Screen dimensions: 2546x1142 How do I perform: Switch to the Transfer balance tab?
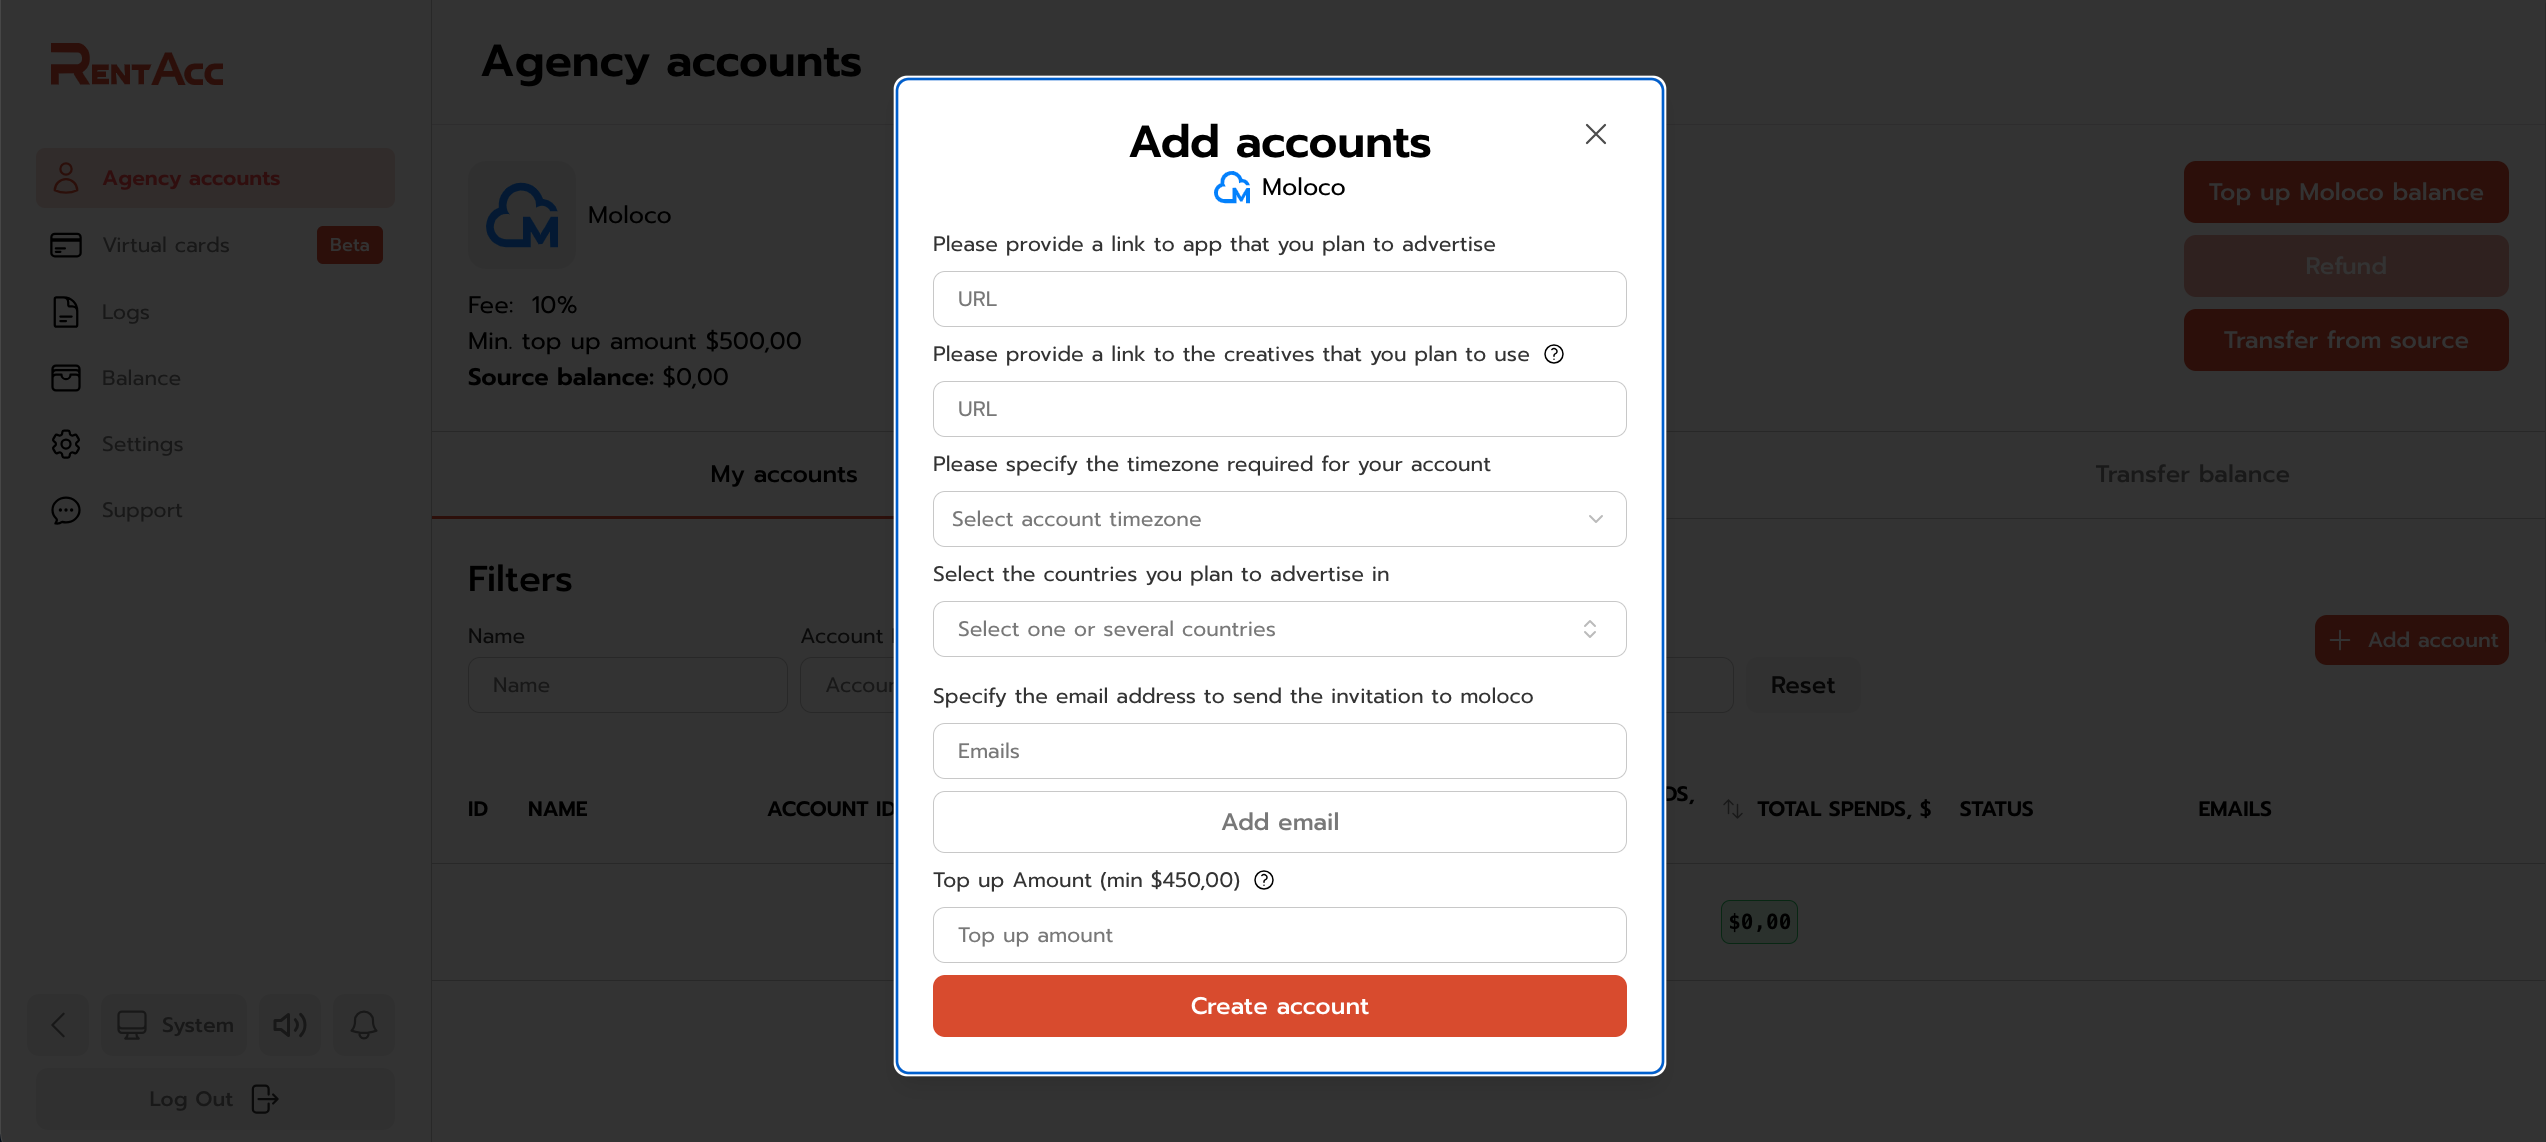pos(2192,474)
